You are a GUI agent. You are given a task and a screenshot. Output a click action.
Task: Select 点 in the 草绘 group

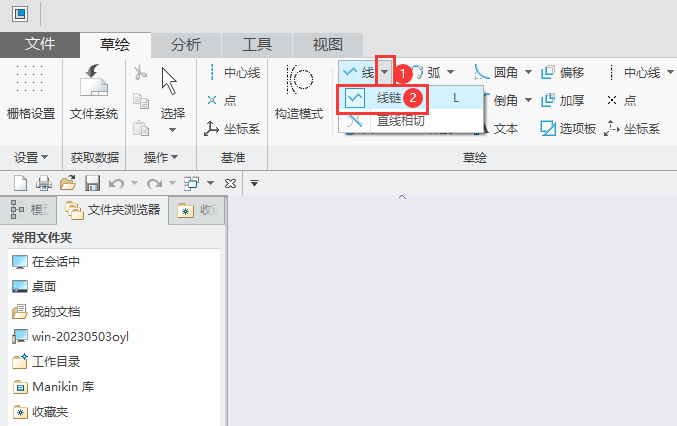622,101
